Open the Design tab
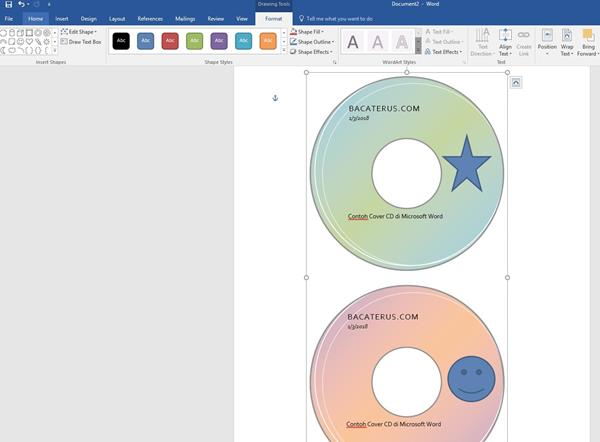600x442 pixels. click(x=88, y=19)
